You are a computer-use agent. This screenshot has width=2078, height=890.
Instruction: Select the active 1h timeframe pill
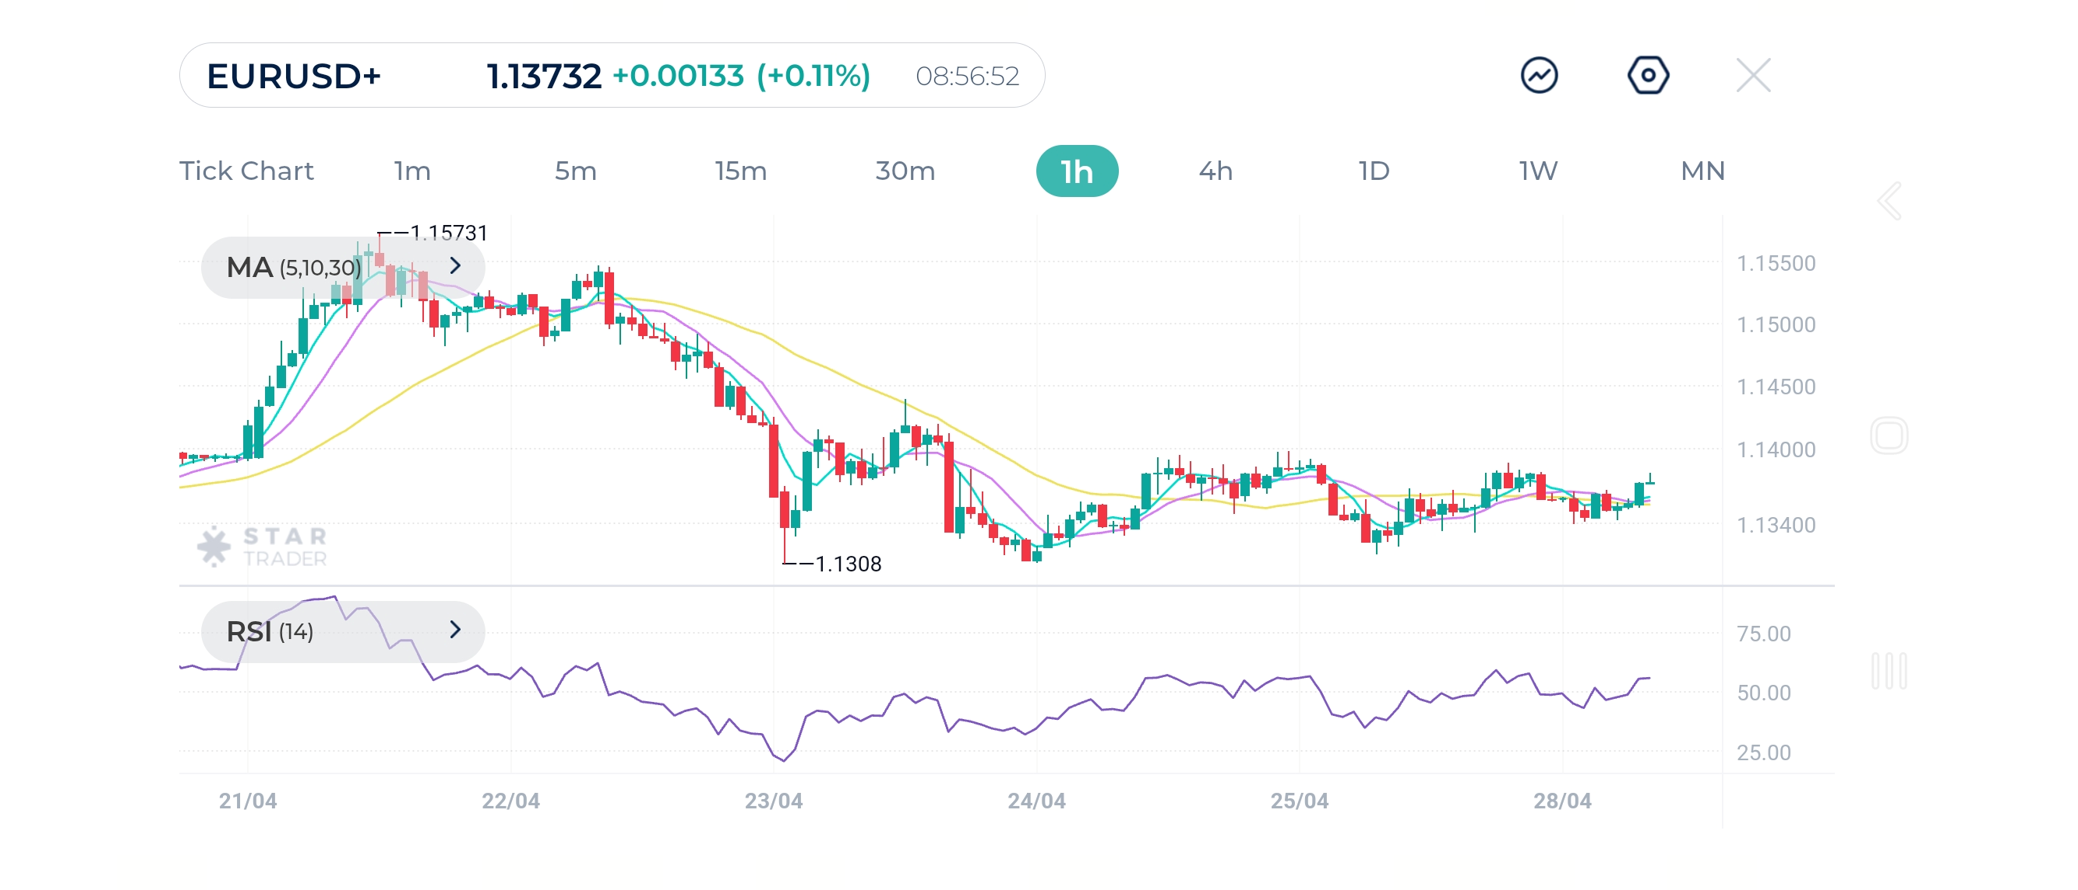coord(1077,171)
